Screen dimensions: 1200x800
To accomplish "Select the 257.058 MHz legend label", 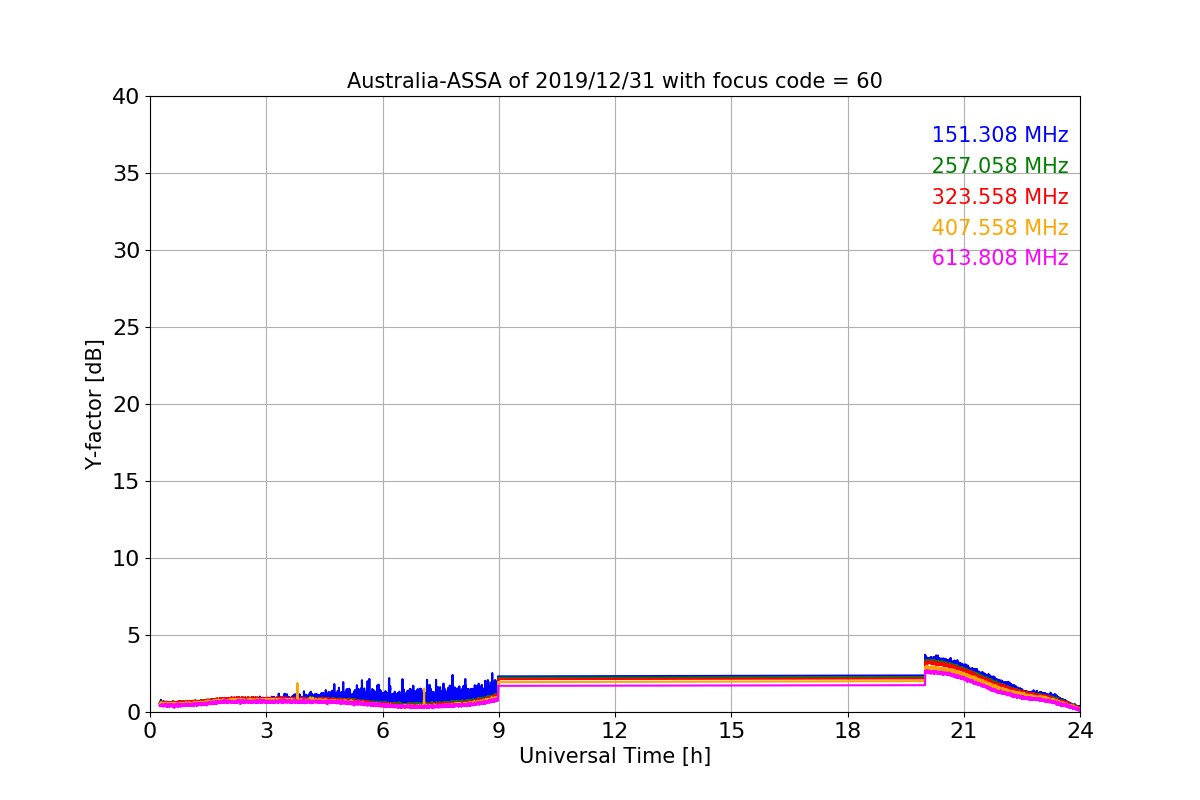I will coord(1000,166).
